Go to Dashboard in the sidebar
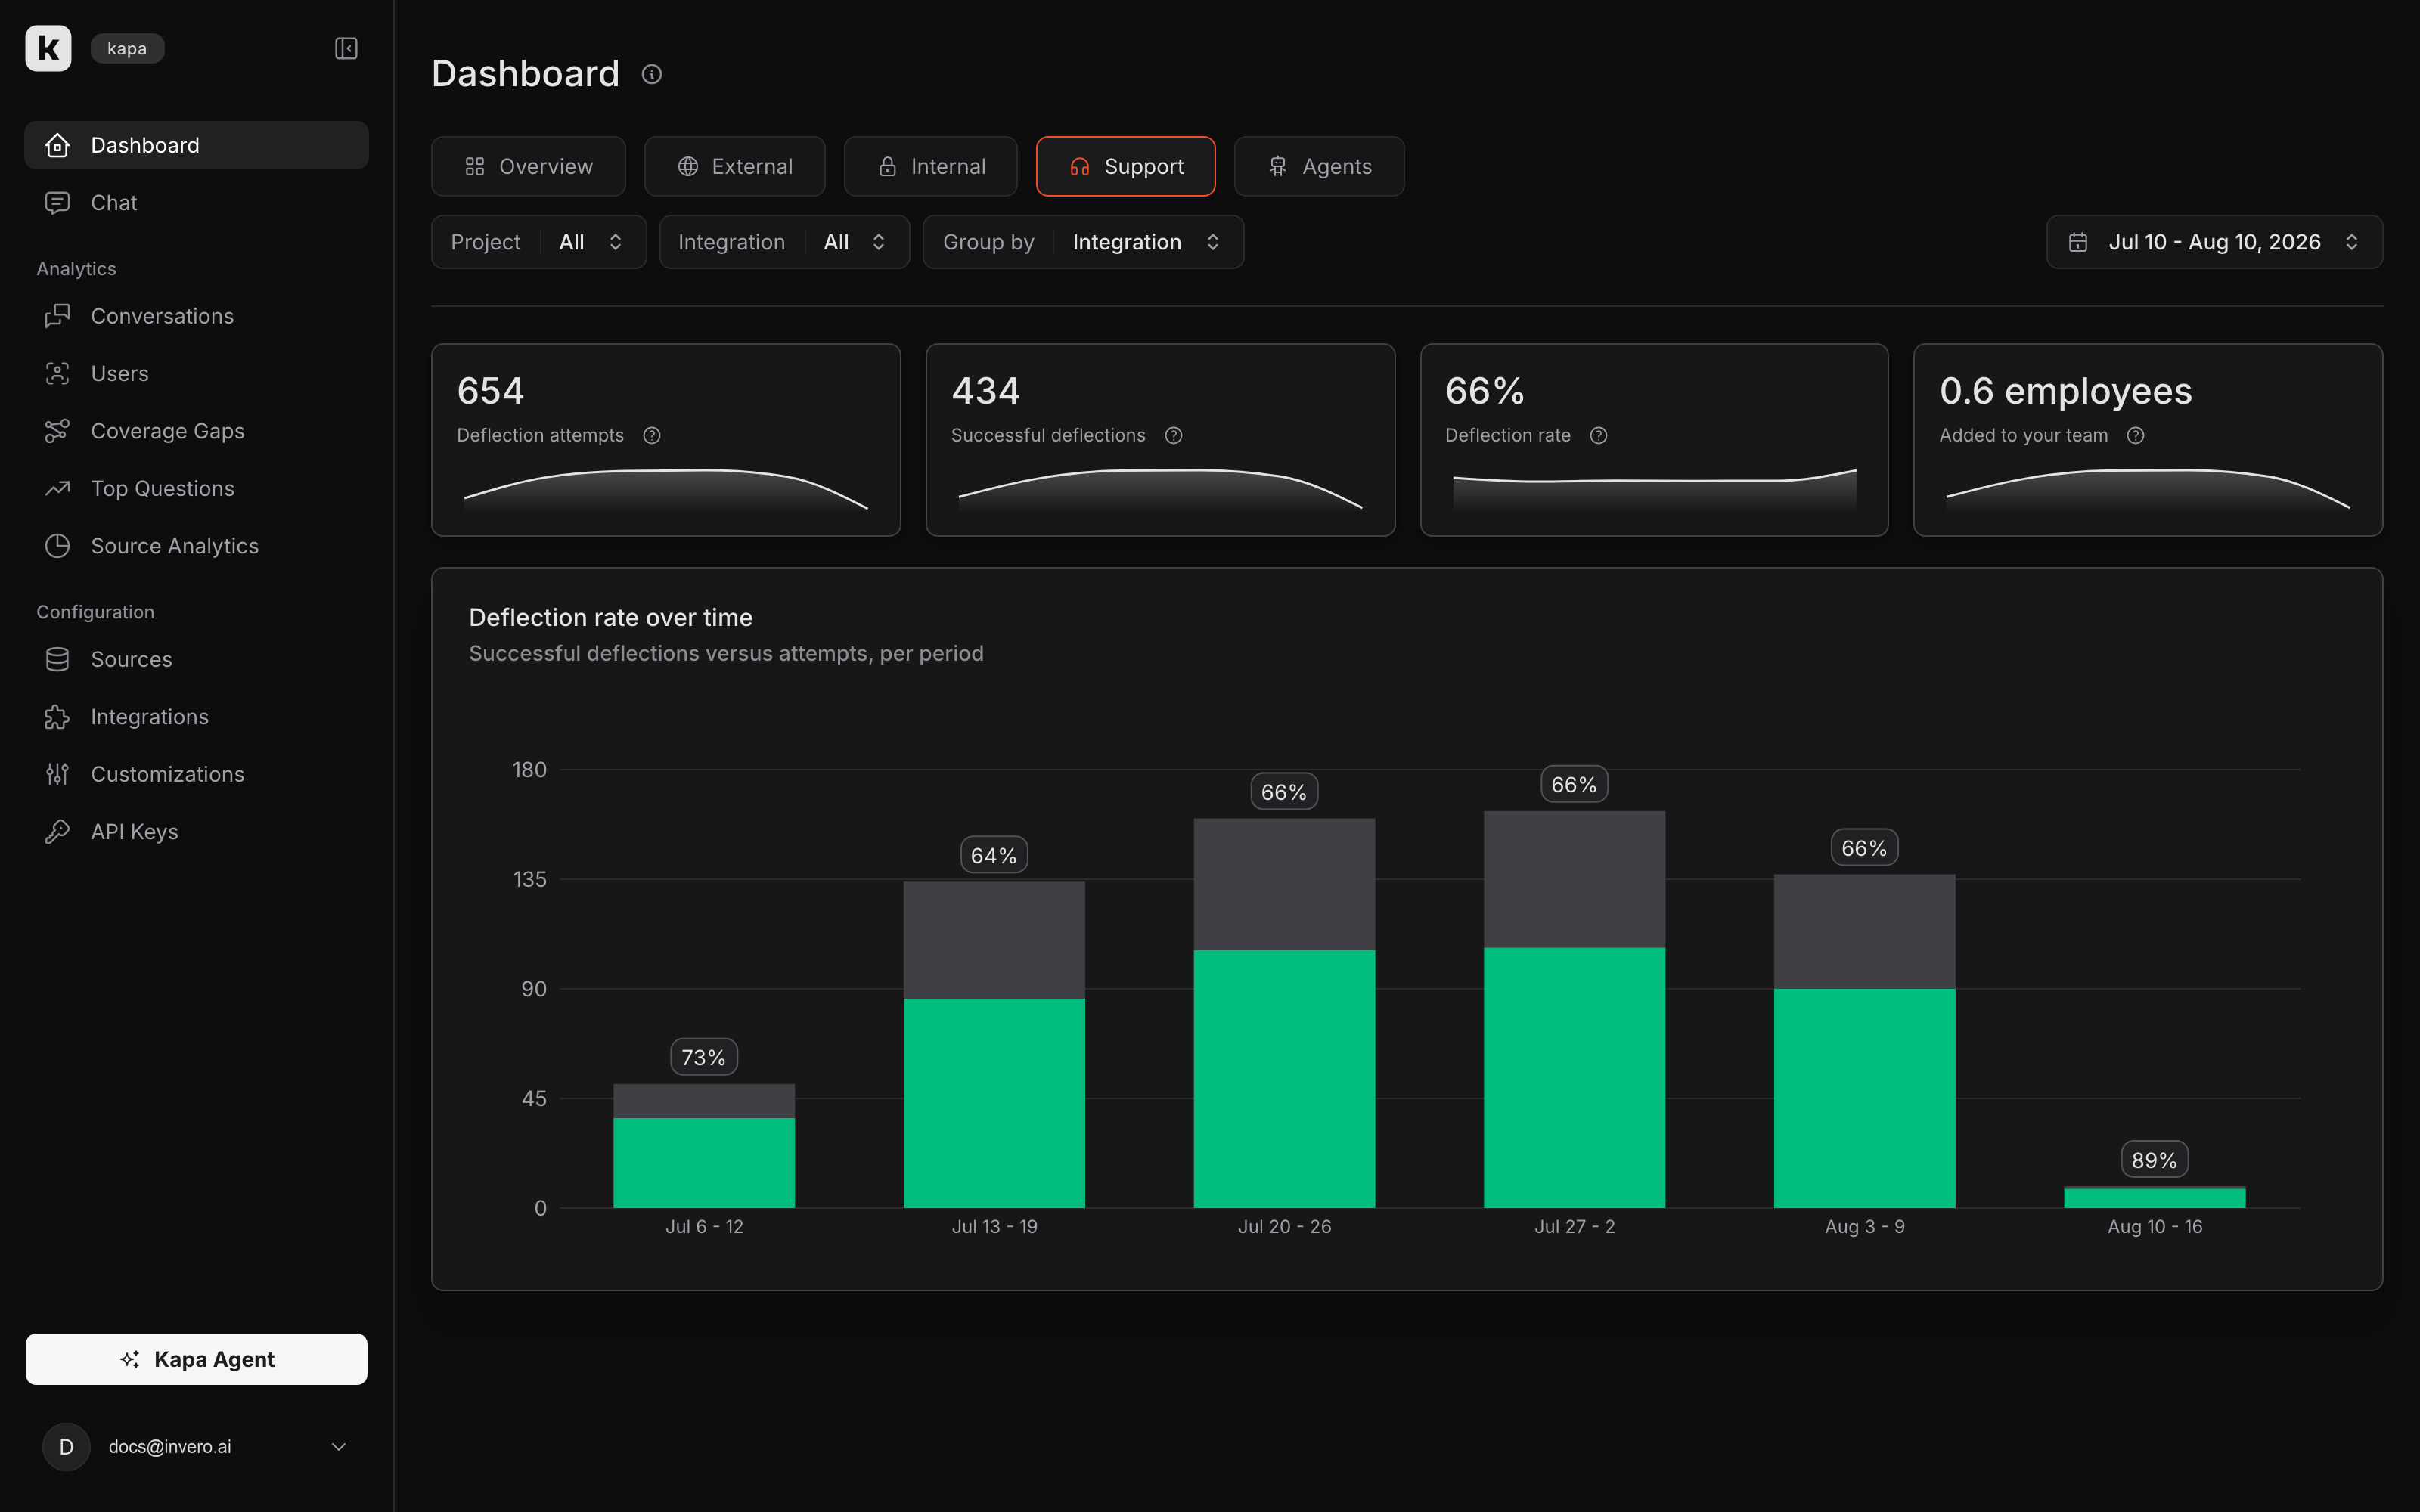 point(197,145)
